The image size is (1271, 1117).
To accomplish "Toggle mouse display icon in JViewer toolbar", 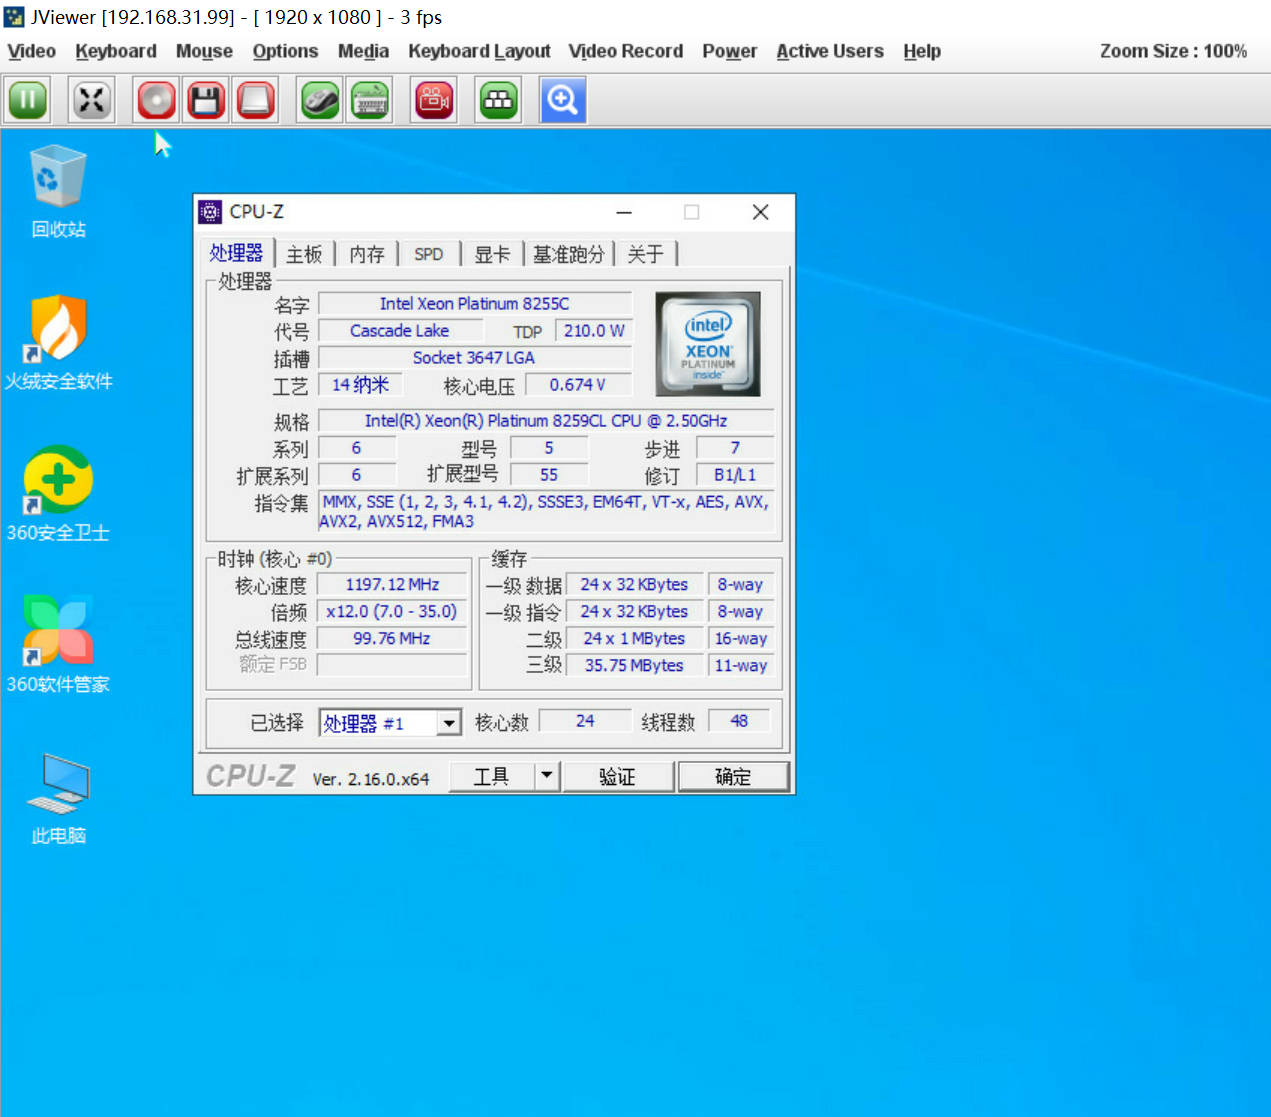I will click(x=320, y=100).
